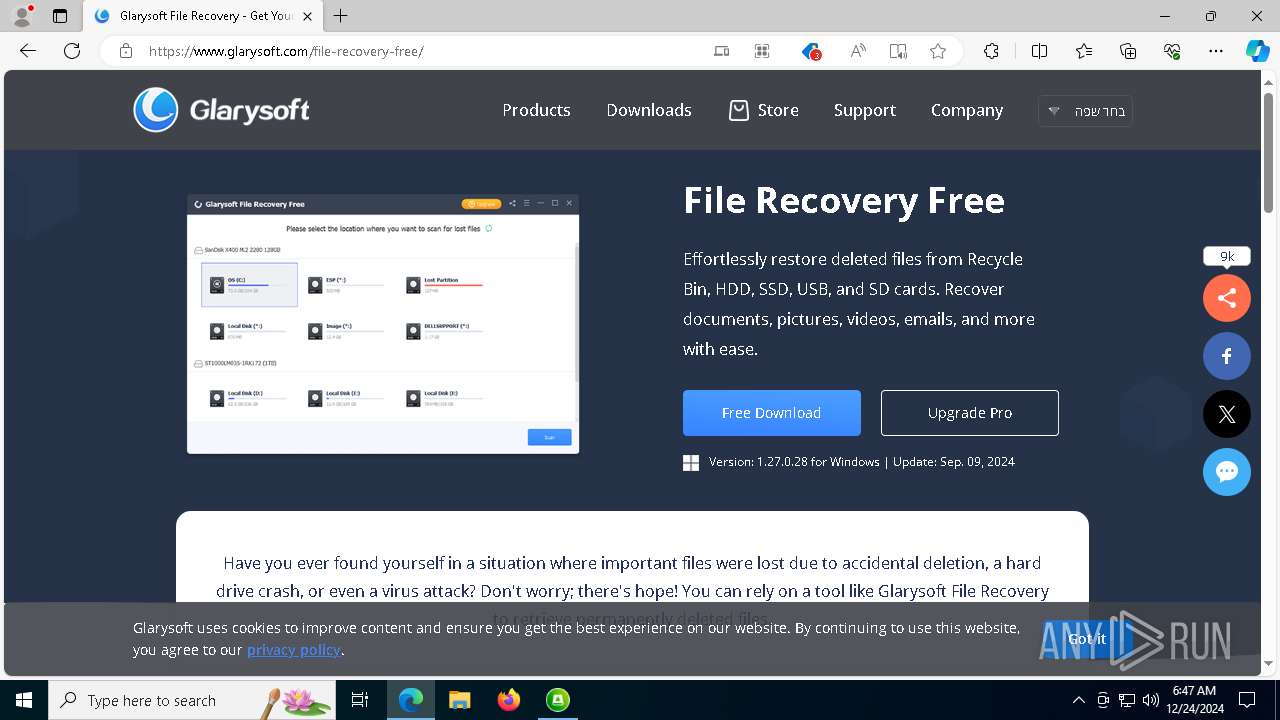Open the notification center

pos(1247,700)
